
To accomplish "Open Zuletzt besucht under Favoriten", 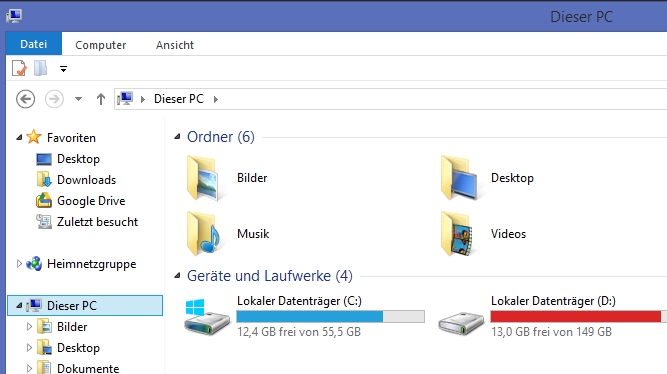I will click(x=97, y=222).
